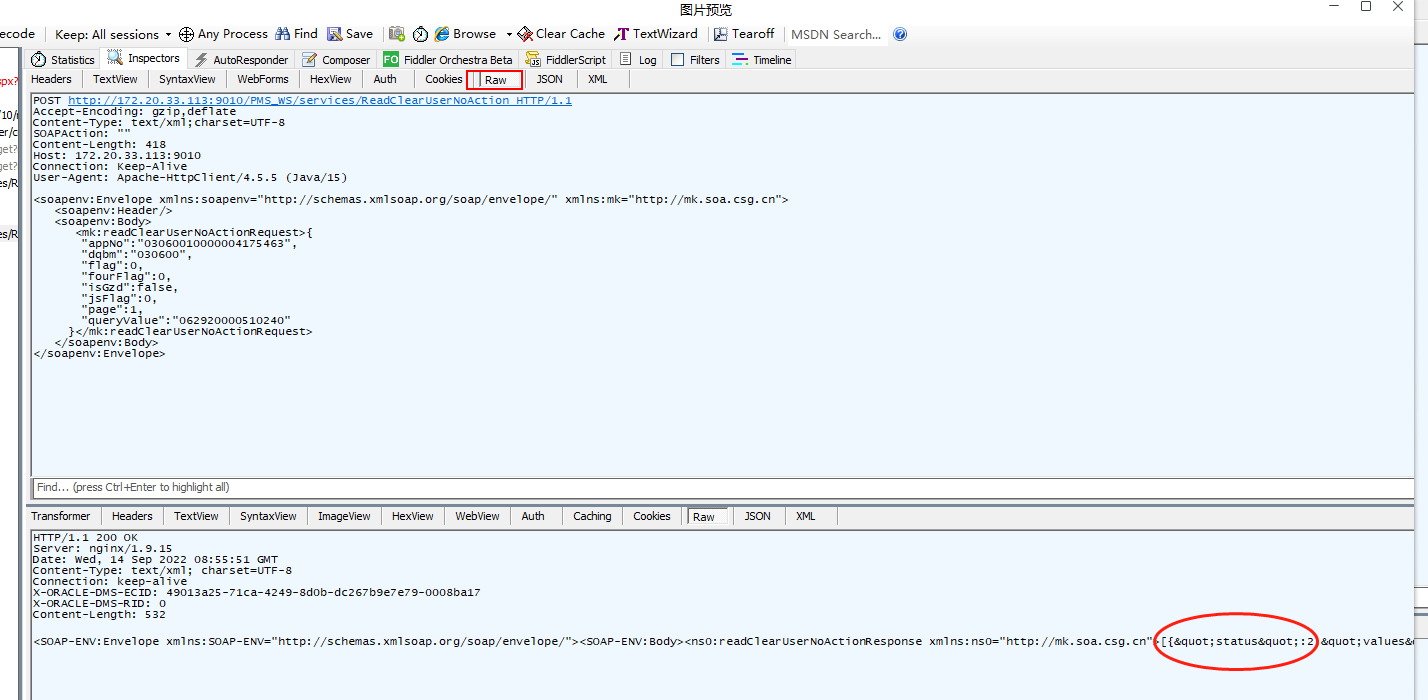The image size is (1428, 700).
Task: Toggle the Filters checkbox
Action: (678, 60)
